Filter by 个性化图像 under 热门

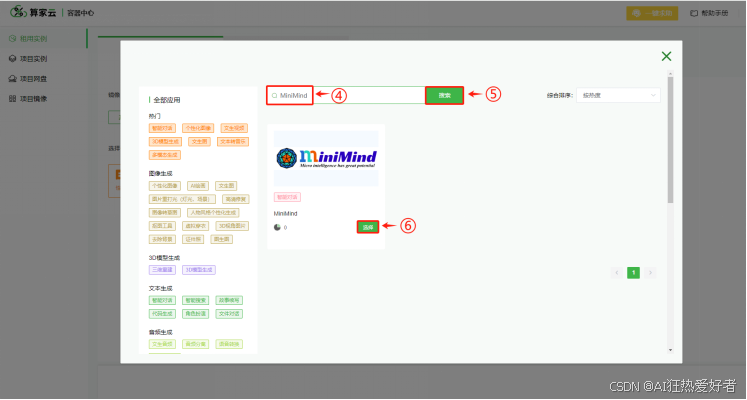coord(198,128)
